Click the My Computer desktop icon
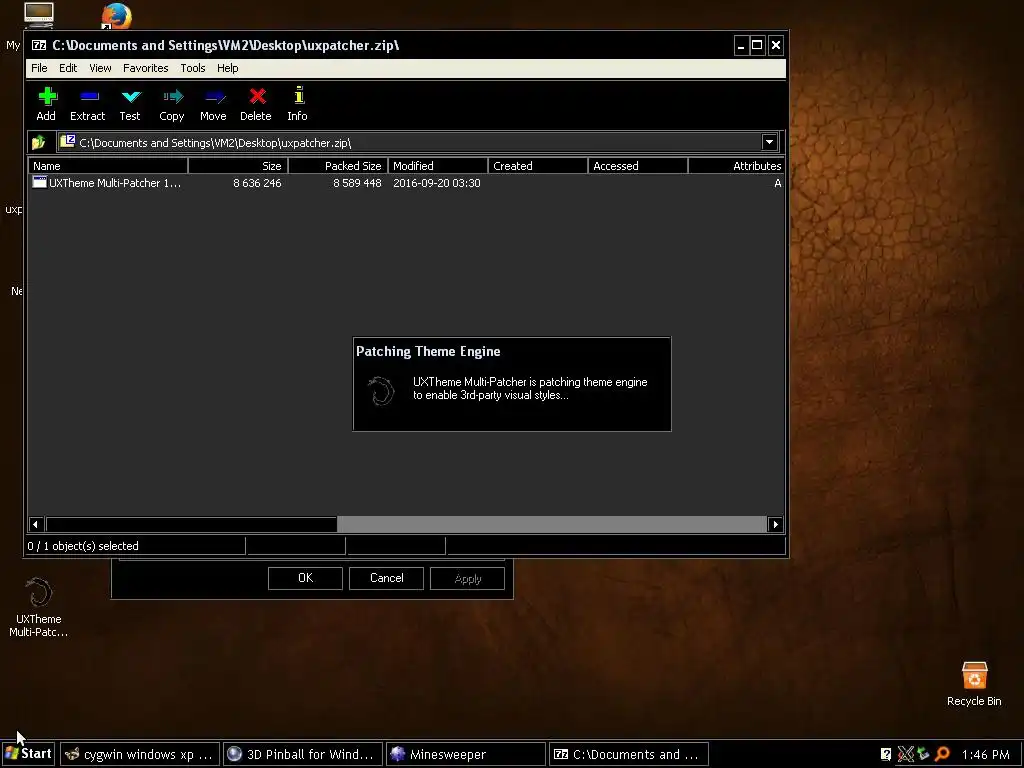Screen dimensions: 1024x768 pyautogui.click(x=39, y=14)
